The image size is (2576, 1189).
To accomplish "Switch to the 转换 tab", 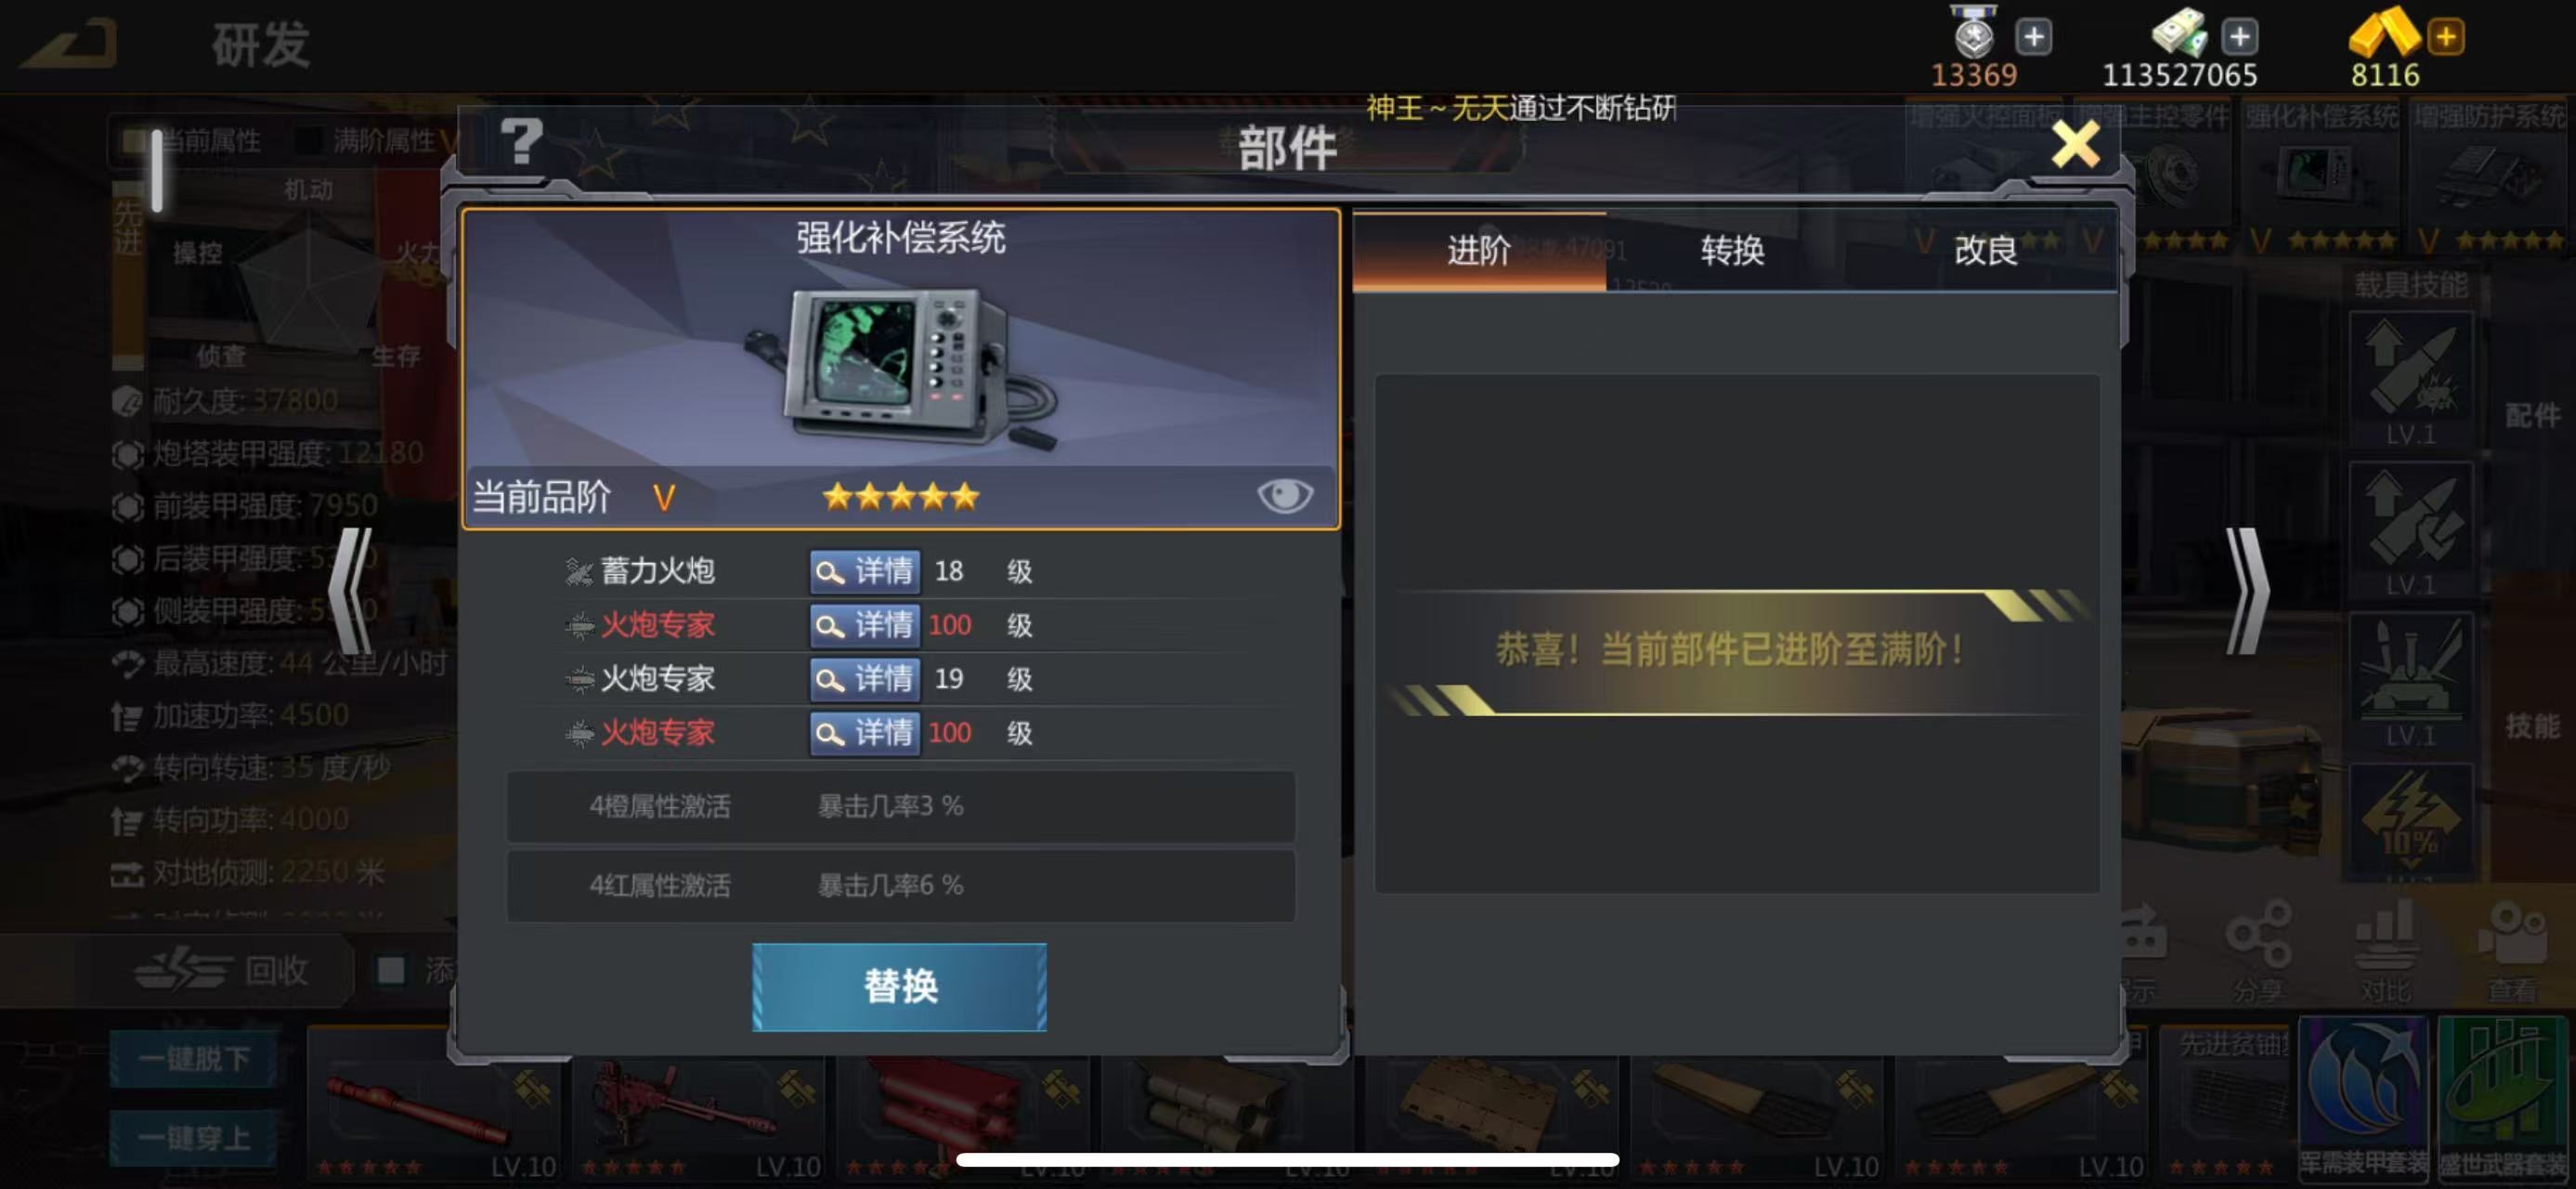I will point(1732,250).
